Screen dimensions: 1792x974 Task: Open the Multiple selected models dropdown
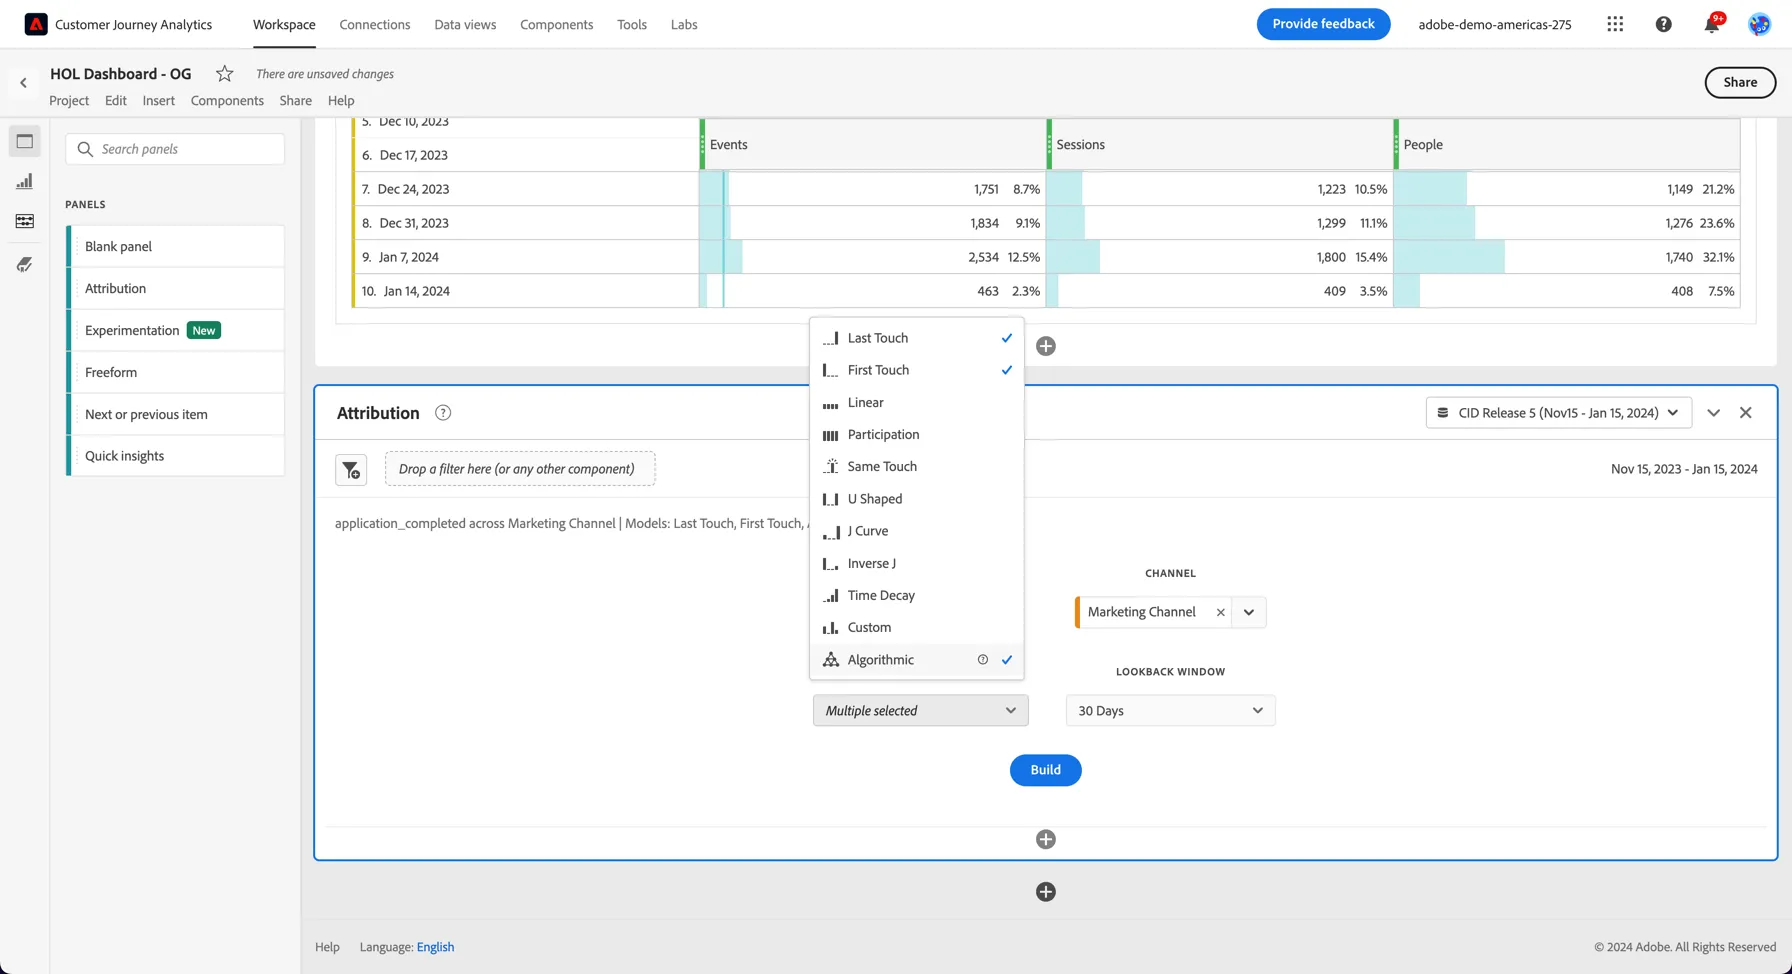click(x=920, y=711)
